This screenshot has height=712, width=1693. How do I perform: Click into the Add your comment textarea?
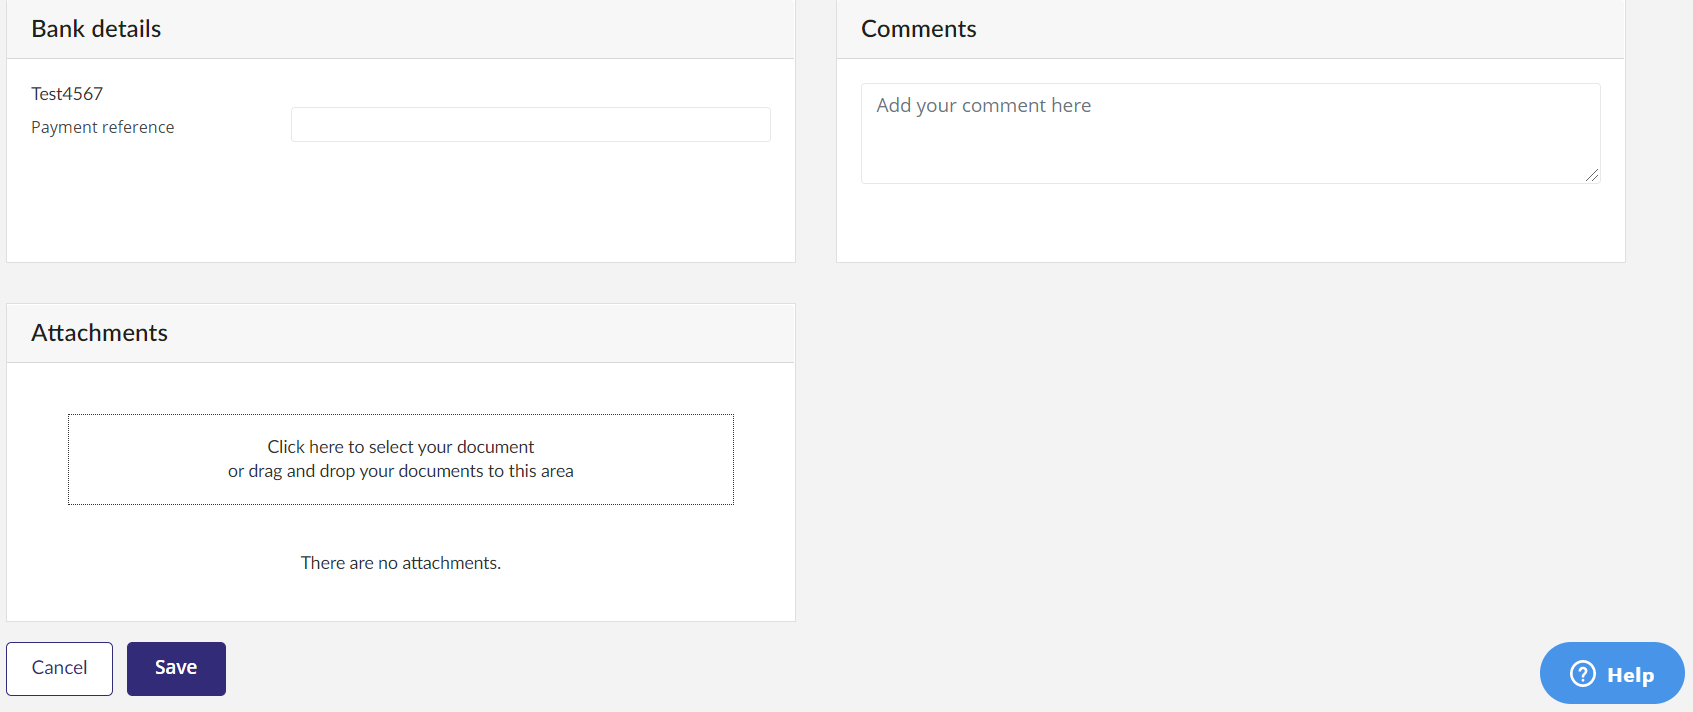pos(1231,133)
